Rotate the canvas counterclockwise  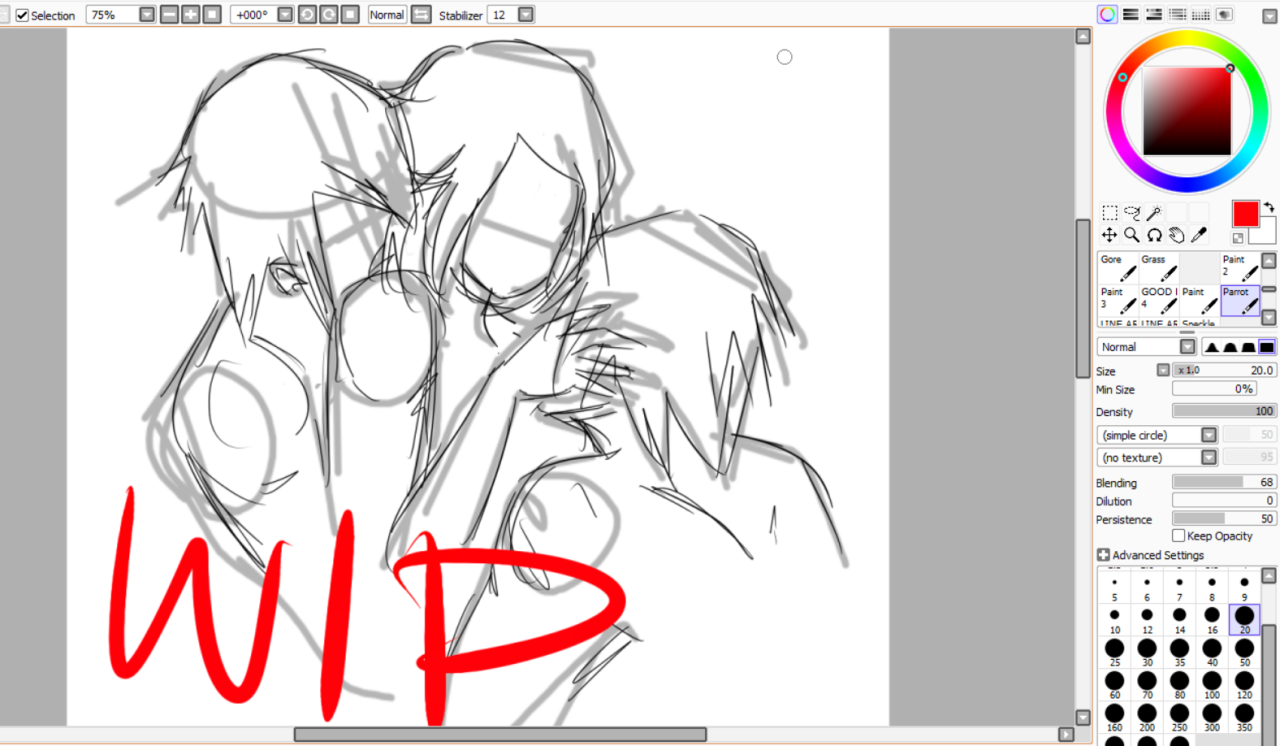click(306, 15)
